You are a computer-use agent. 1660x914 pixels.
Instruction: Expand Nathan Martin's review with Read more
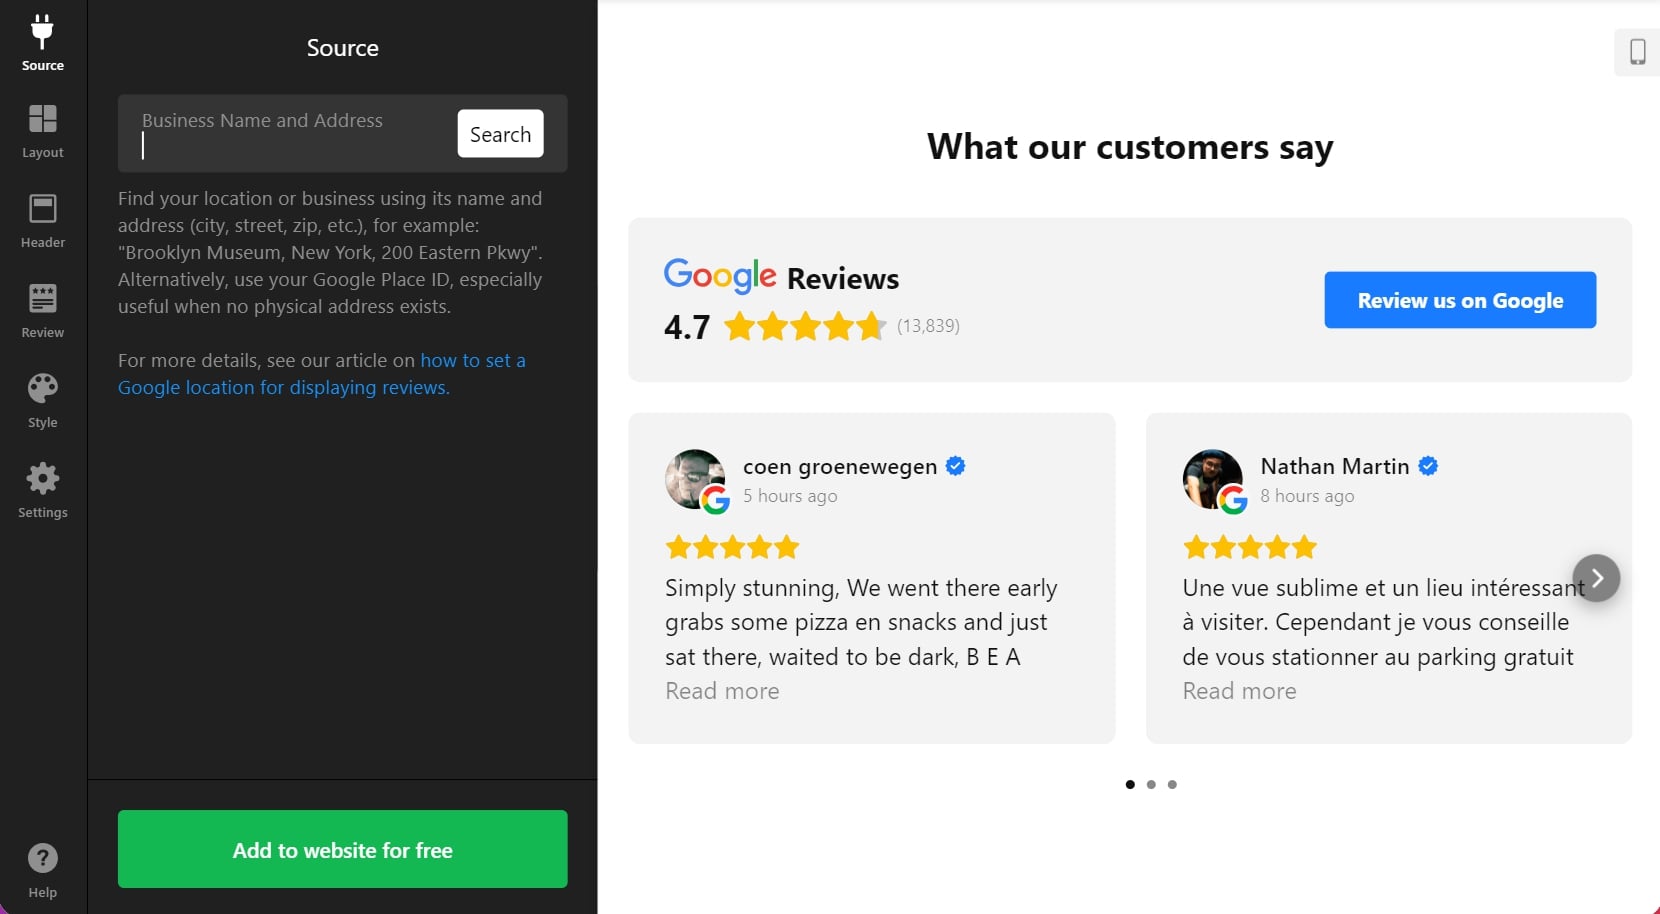tap(1238, 691)
